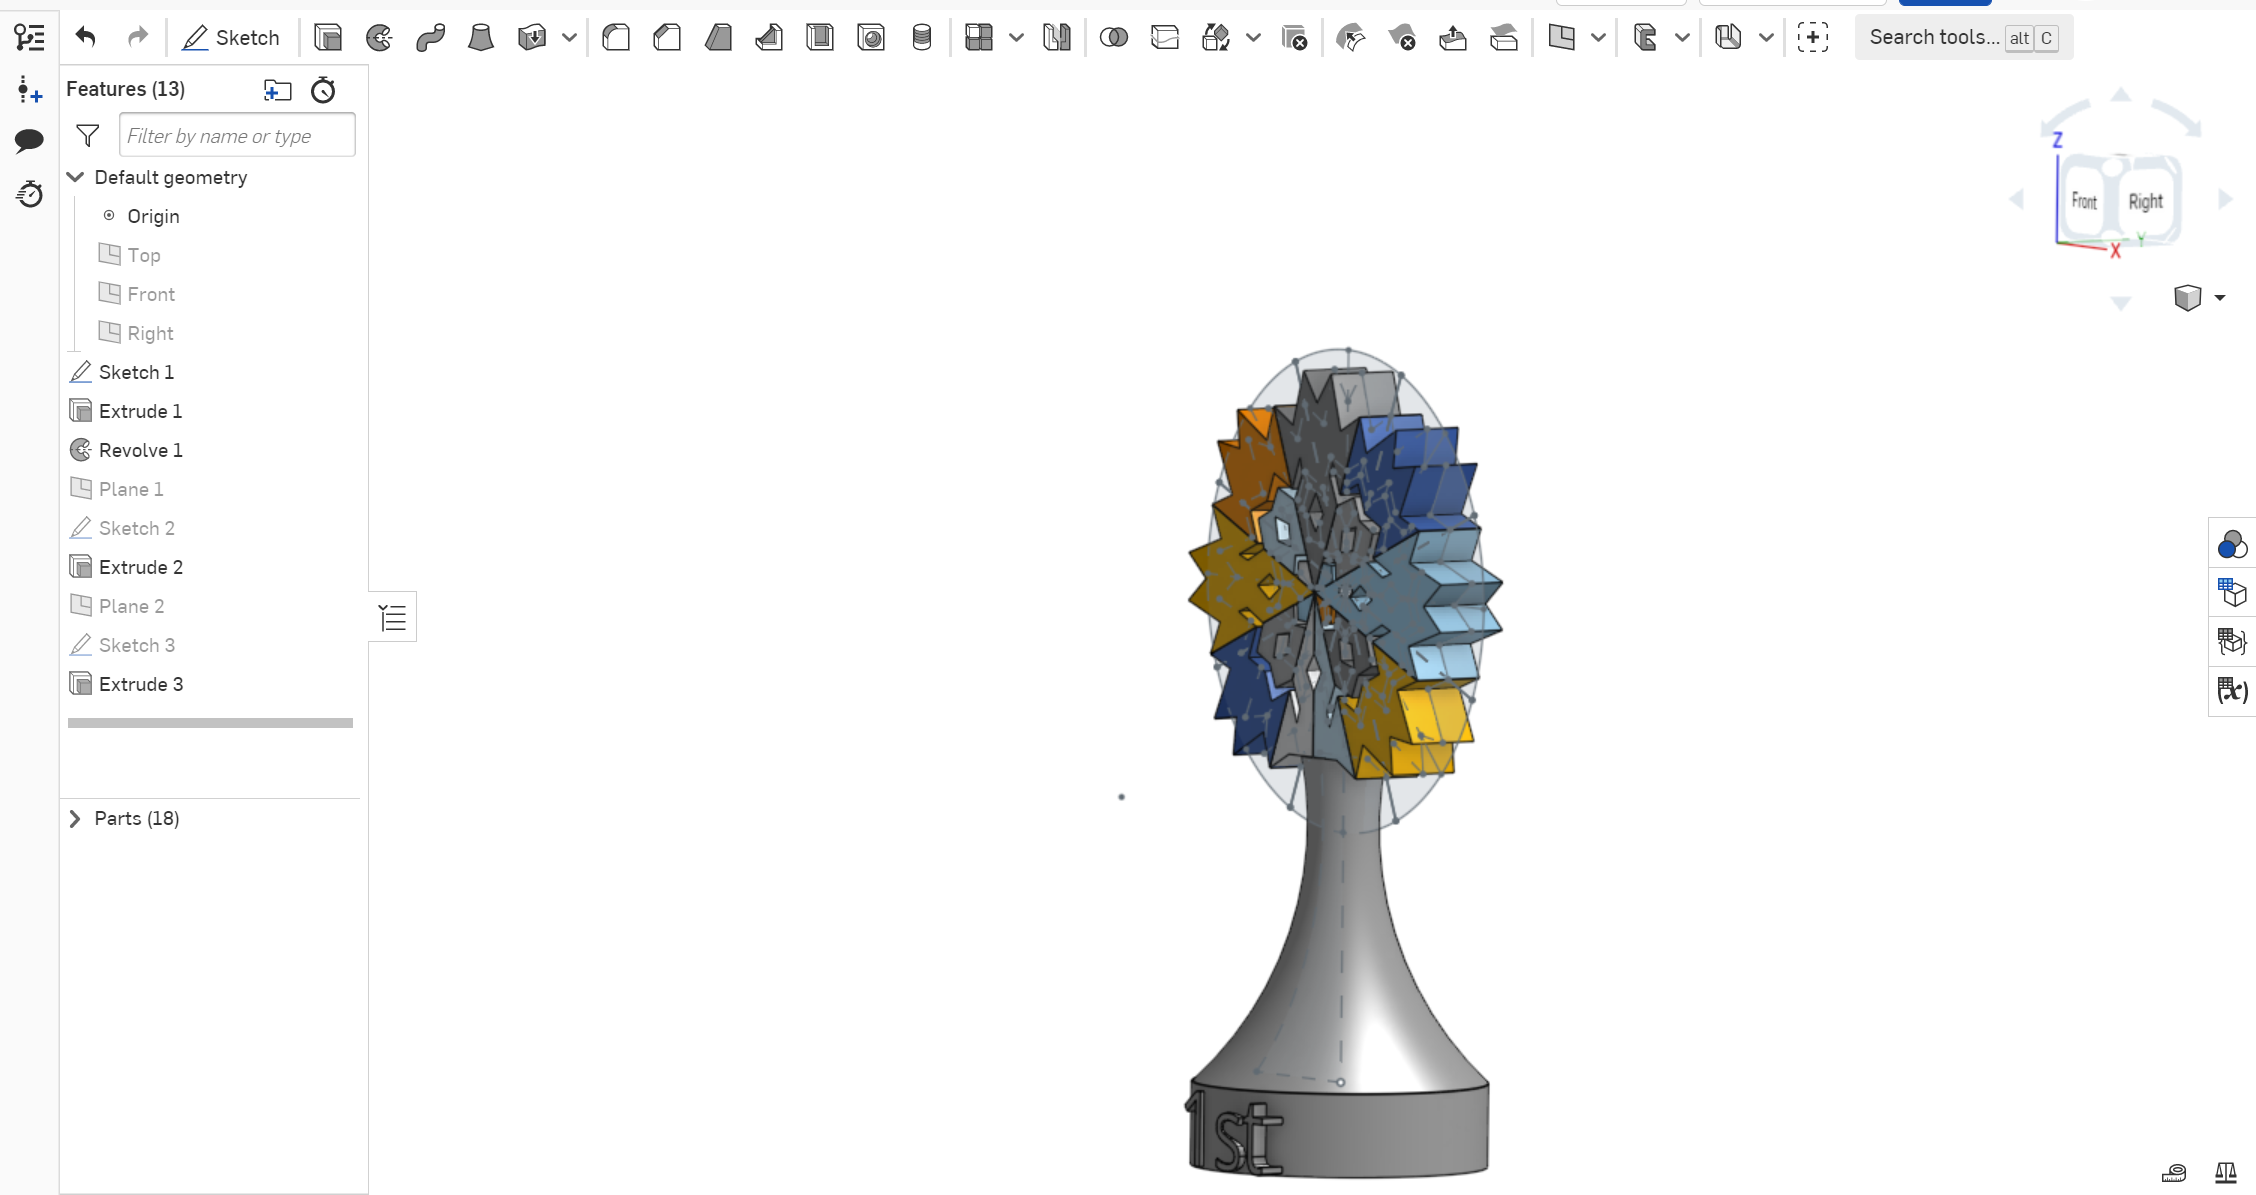The image size is (2256, 1195).
Task: Select the Sweep tool
Action: [x=430, y=37]
